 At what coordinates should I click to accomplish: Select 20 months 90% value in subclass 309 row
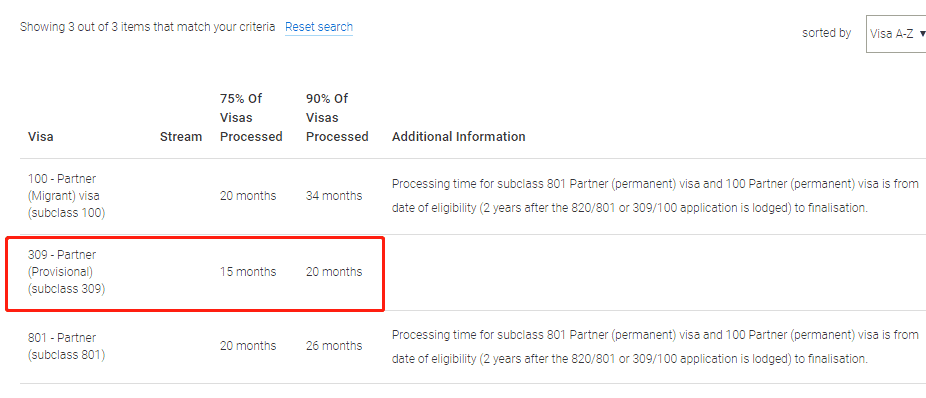334,272
